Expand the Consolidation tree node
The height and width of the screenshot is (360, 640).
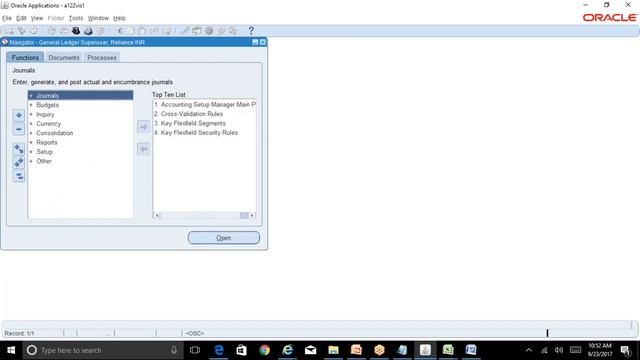[31, 133]
